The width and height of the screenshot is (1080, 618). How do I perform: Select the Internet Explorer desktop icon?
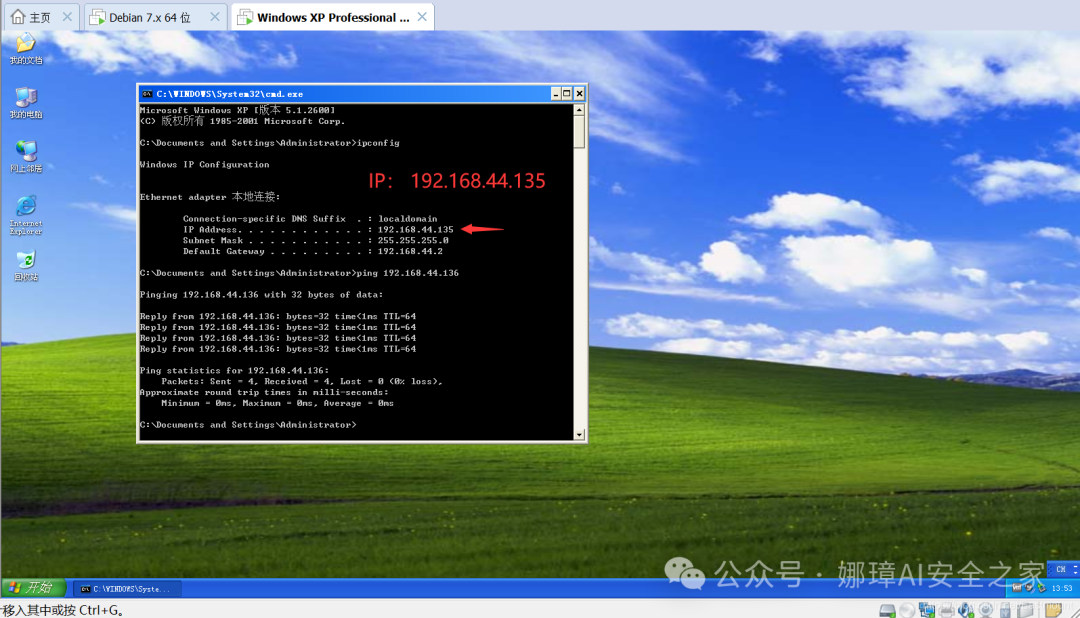coord(26,214)
